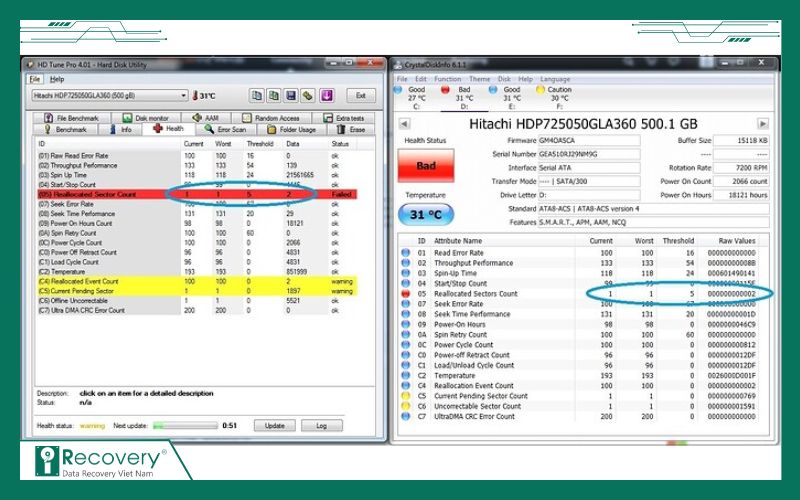The height and width of the screenshot is (500, 800).
Task: Click the Serial Number field in CrystalDiskInfo
Action: click(589, 154)
